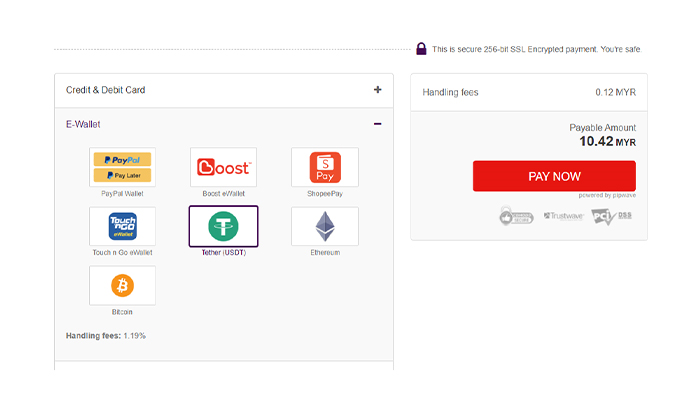Click the Payable Amount label
This screenshot has height=400, width=700.
603,128
